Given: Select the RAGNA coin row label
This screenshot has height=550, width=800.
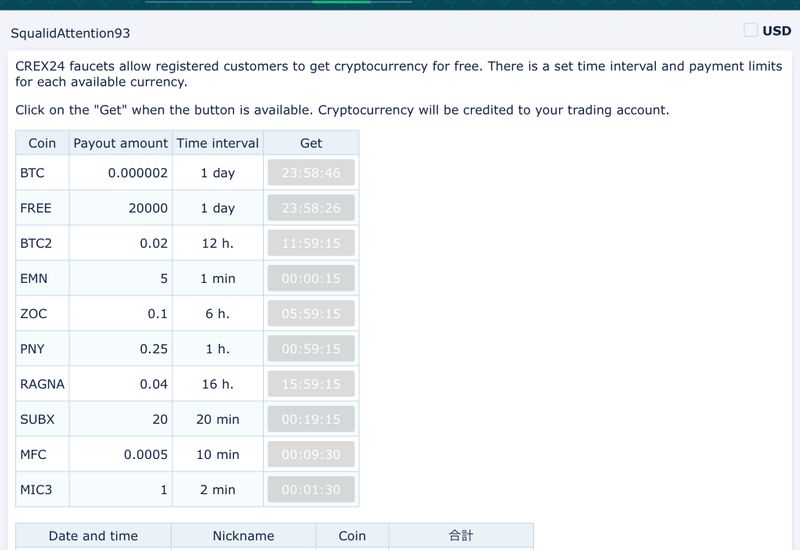Looking at the screenshot, I should (42, 384).
